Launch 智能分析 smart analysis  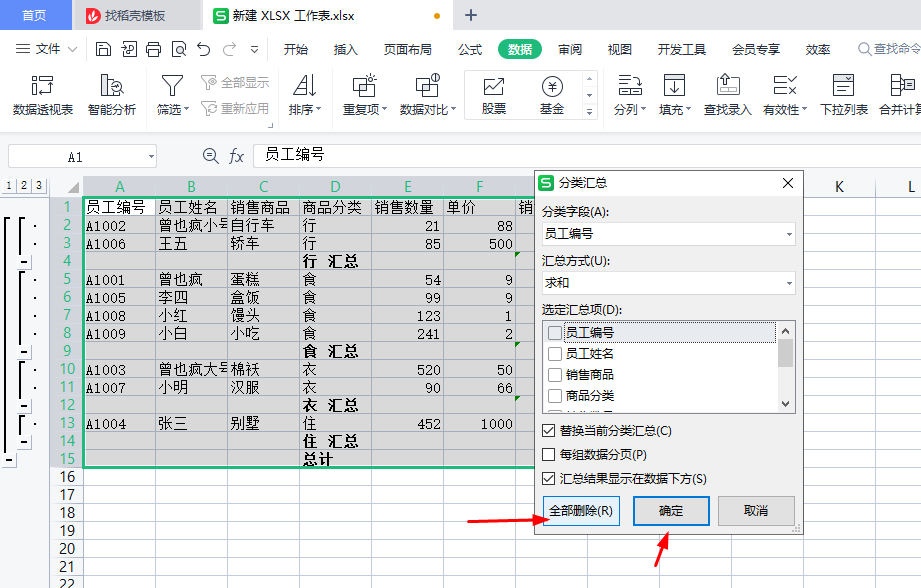[x=112, y=94]
